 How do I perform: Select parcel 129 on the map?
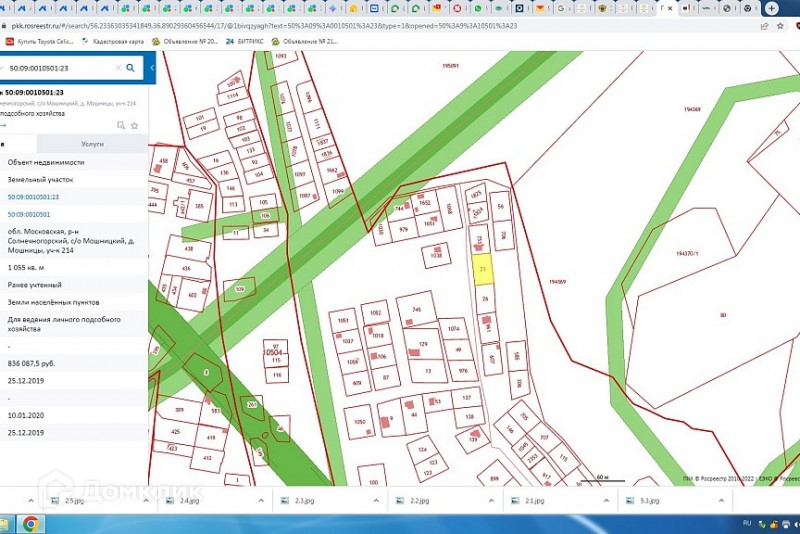click(422, 344)
